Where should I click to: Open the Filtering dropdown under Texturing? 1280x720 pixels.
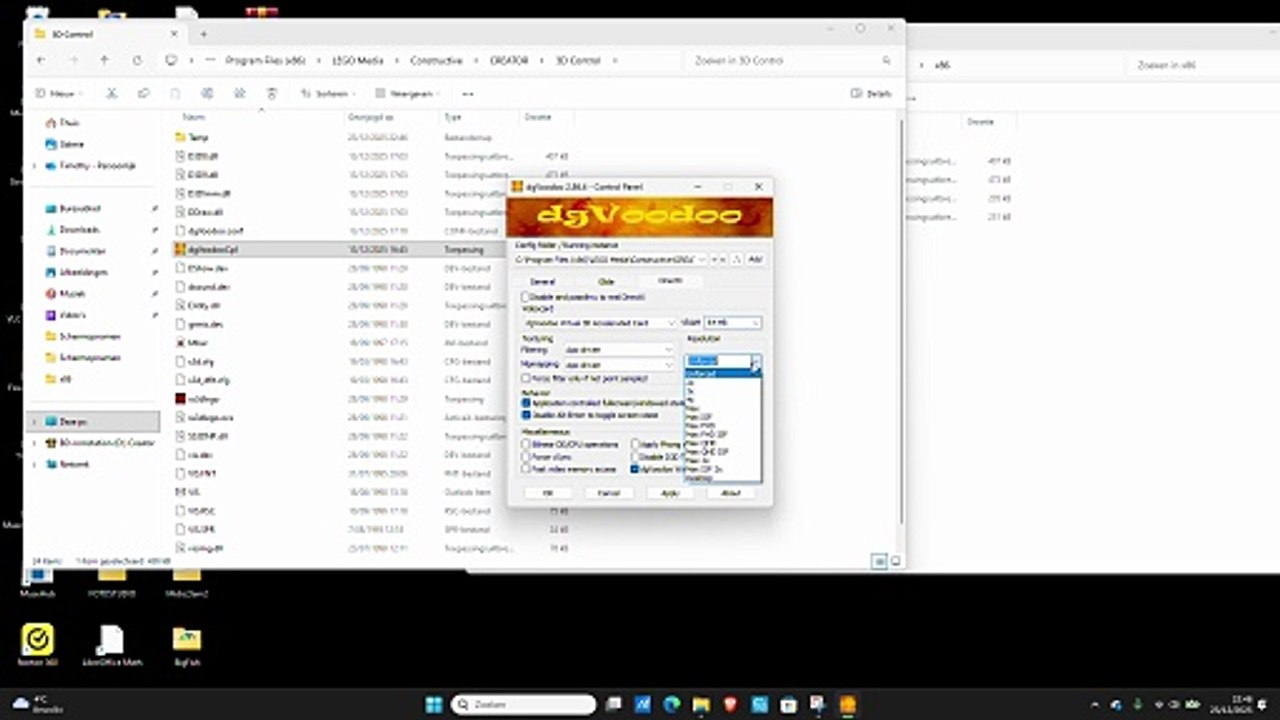click(618, 350)
